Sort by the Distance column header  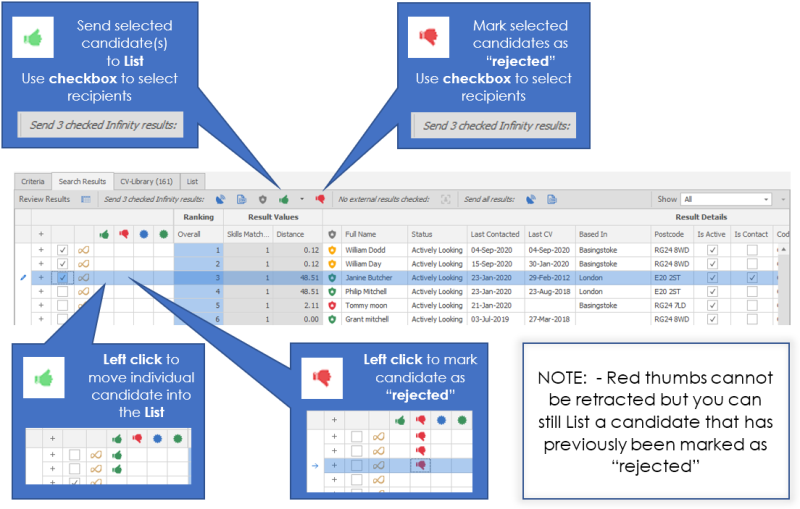(x=293, y=233)
